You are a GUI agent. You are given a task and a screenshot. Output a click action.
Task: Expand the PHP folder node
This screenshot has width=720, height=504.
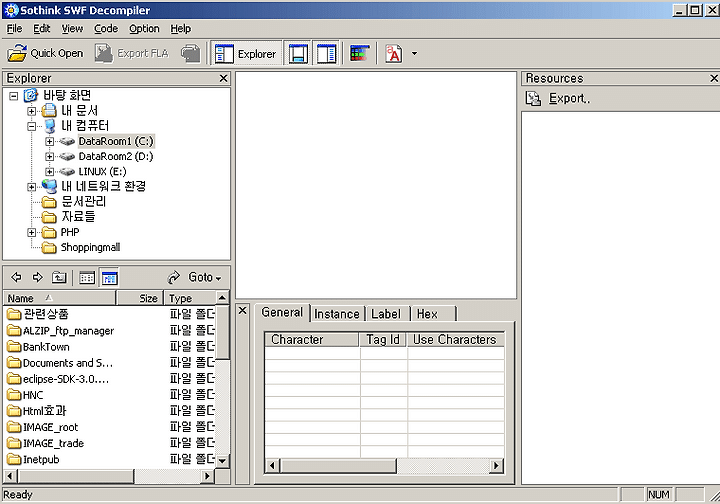tap(31, 232)
